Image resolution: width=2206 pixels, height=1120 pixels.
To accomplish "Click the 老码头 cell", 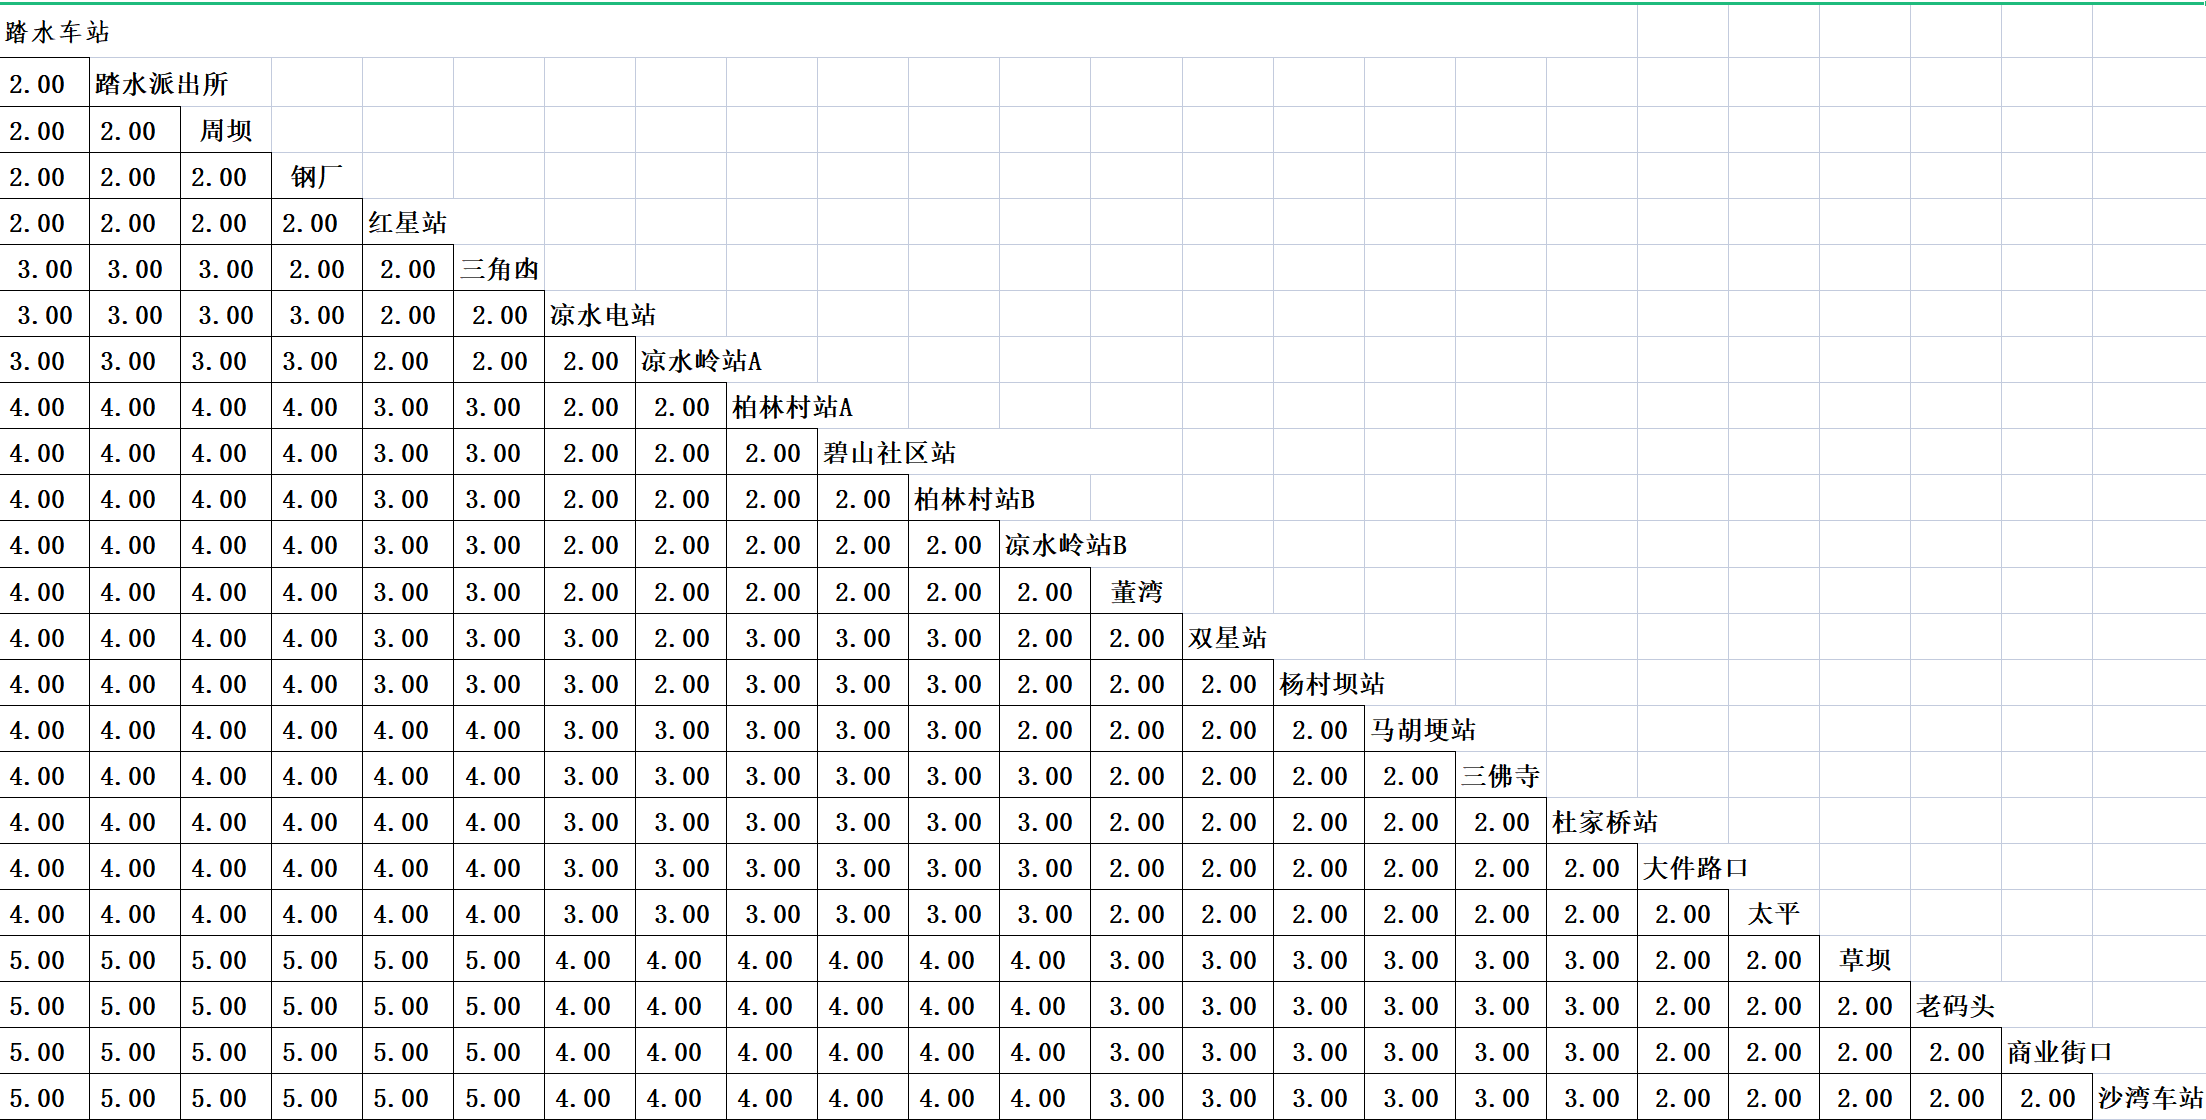I will point(1956,1005).
